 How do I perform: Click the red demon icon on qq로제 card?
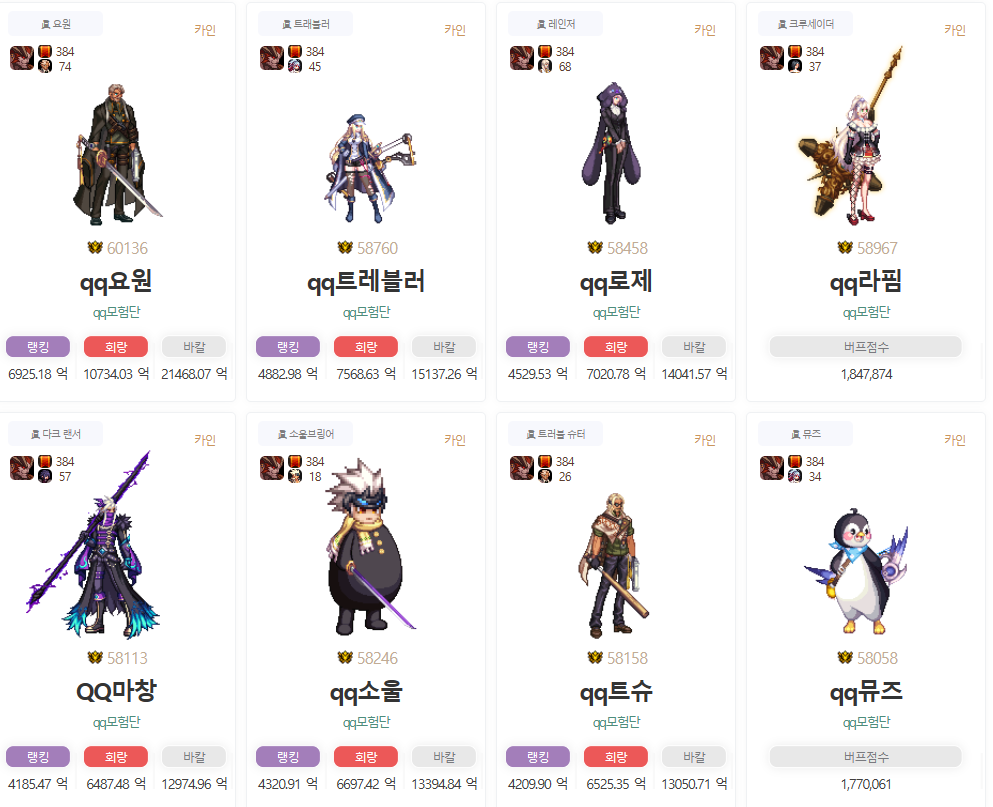tap(522, 58)
